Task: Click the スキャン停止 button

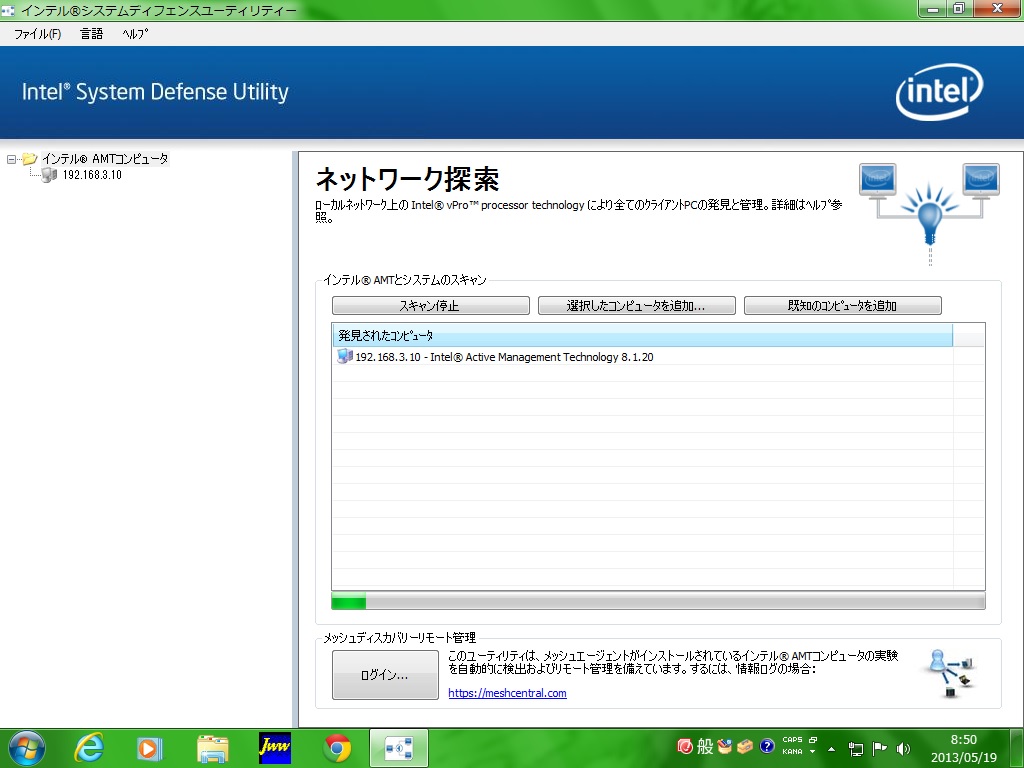Action: click(x=430, y=306)
